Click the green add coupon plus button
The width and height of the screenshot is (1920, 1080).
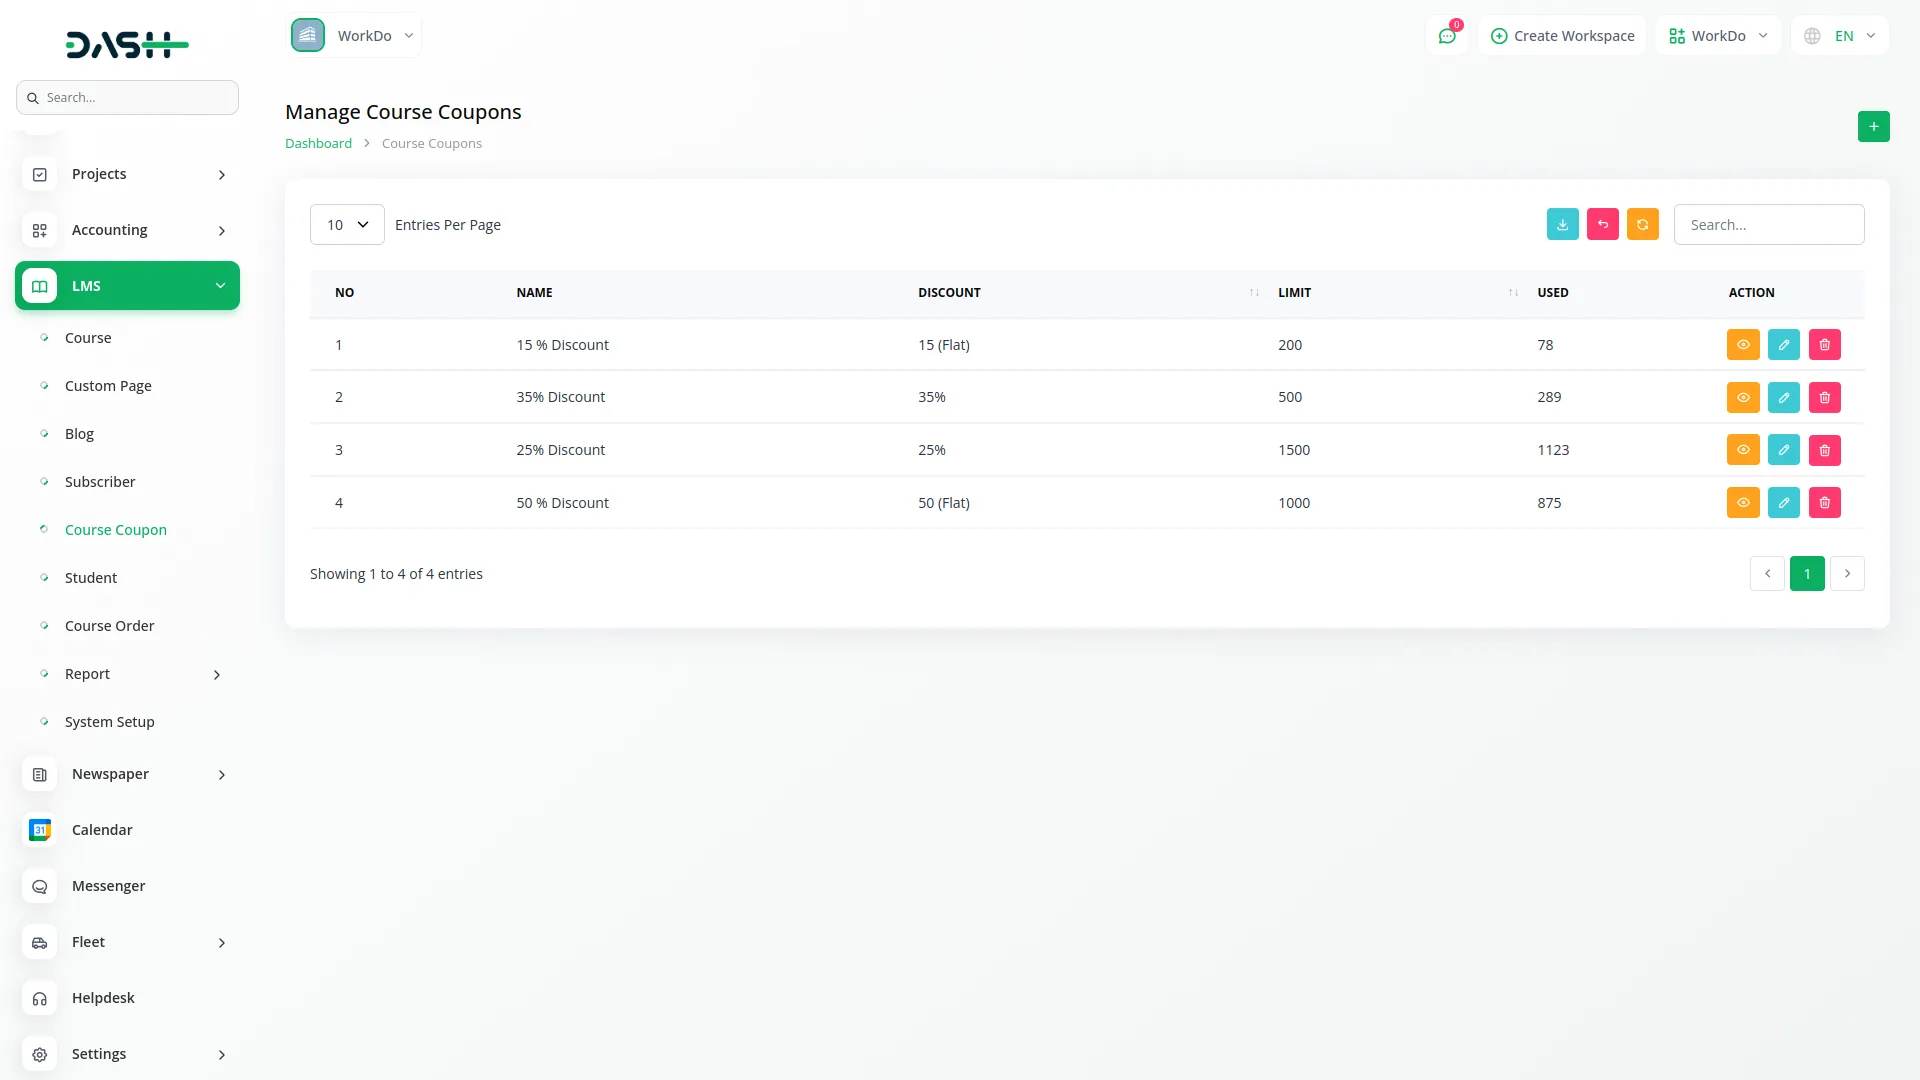pyautogui.click(x=1873, y=127)
